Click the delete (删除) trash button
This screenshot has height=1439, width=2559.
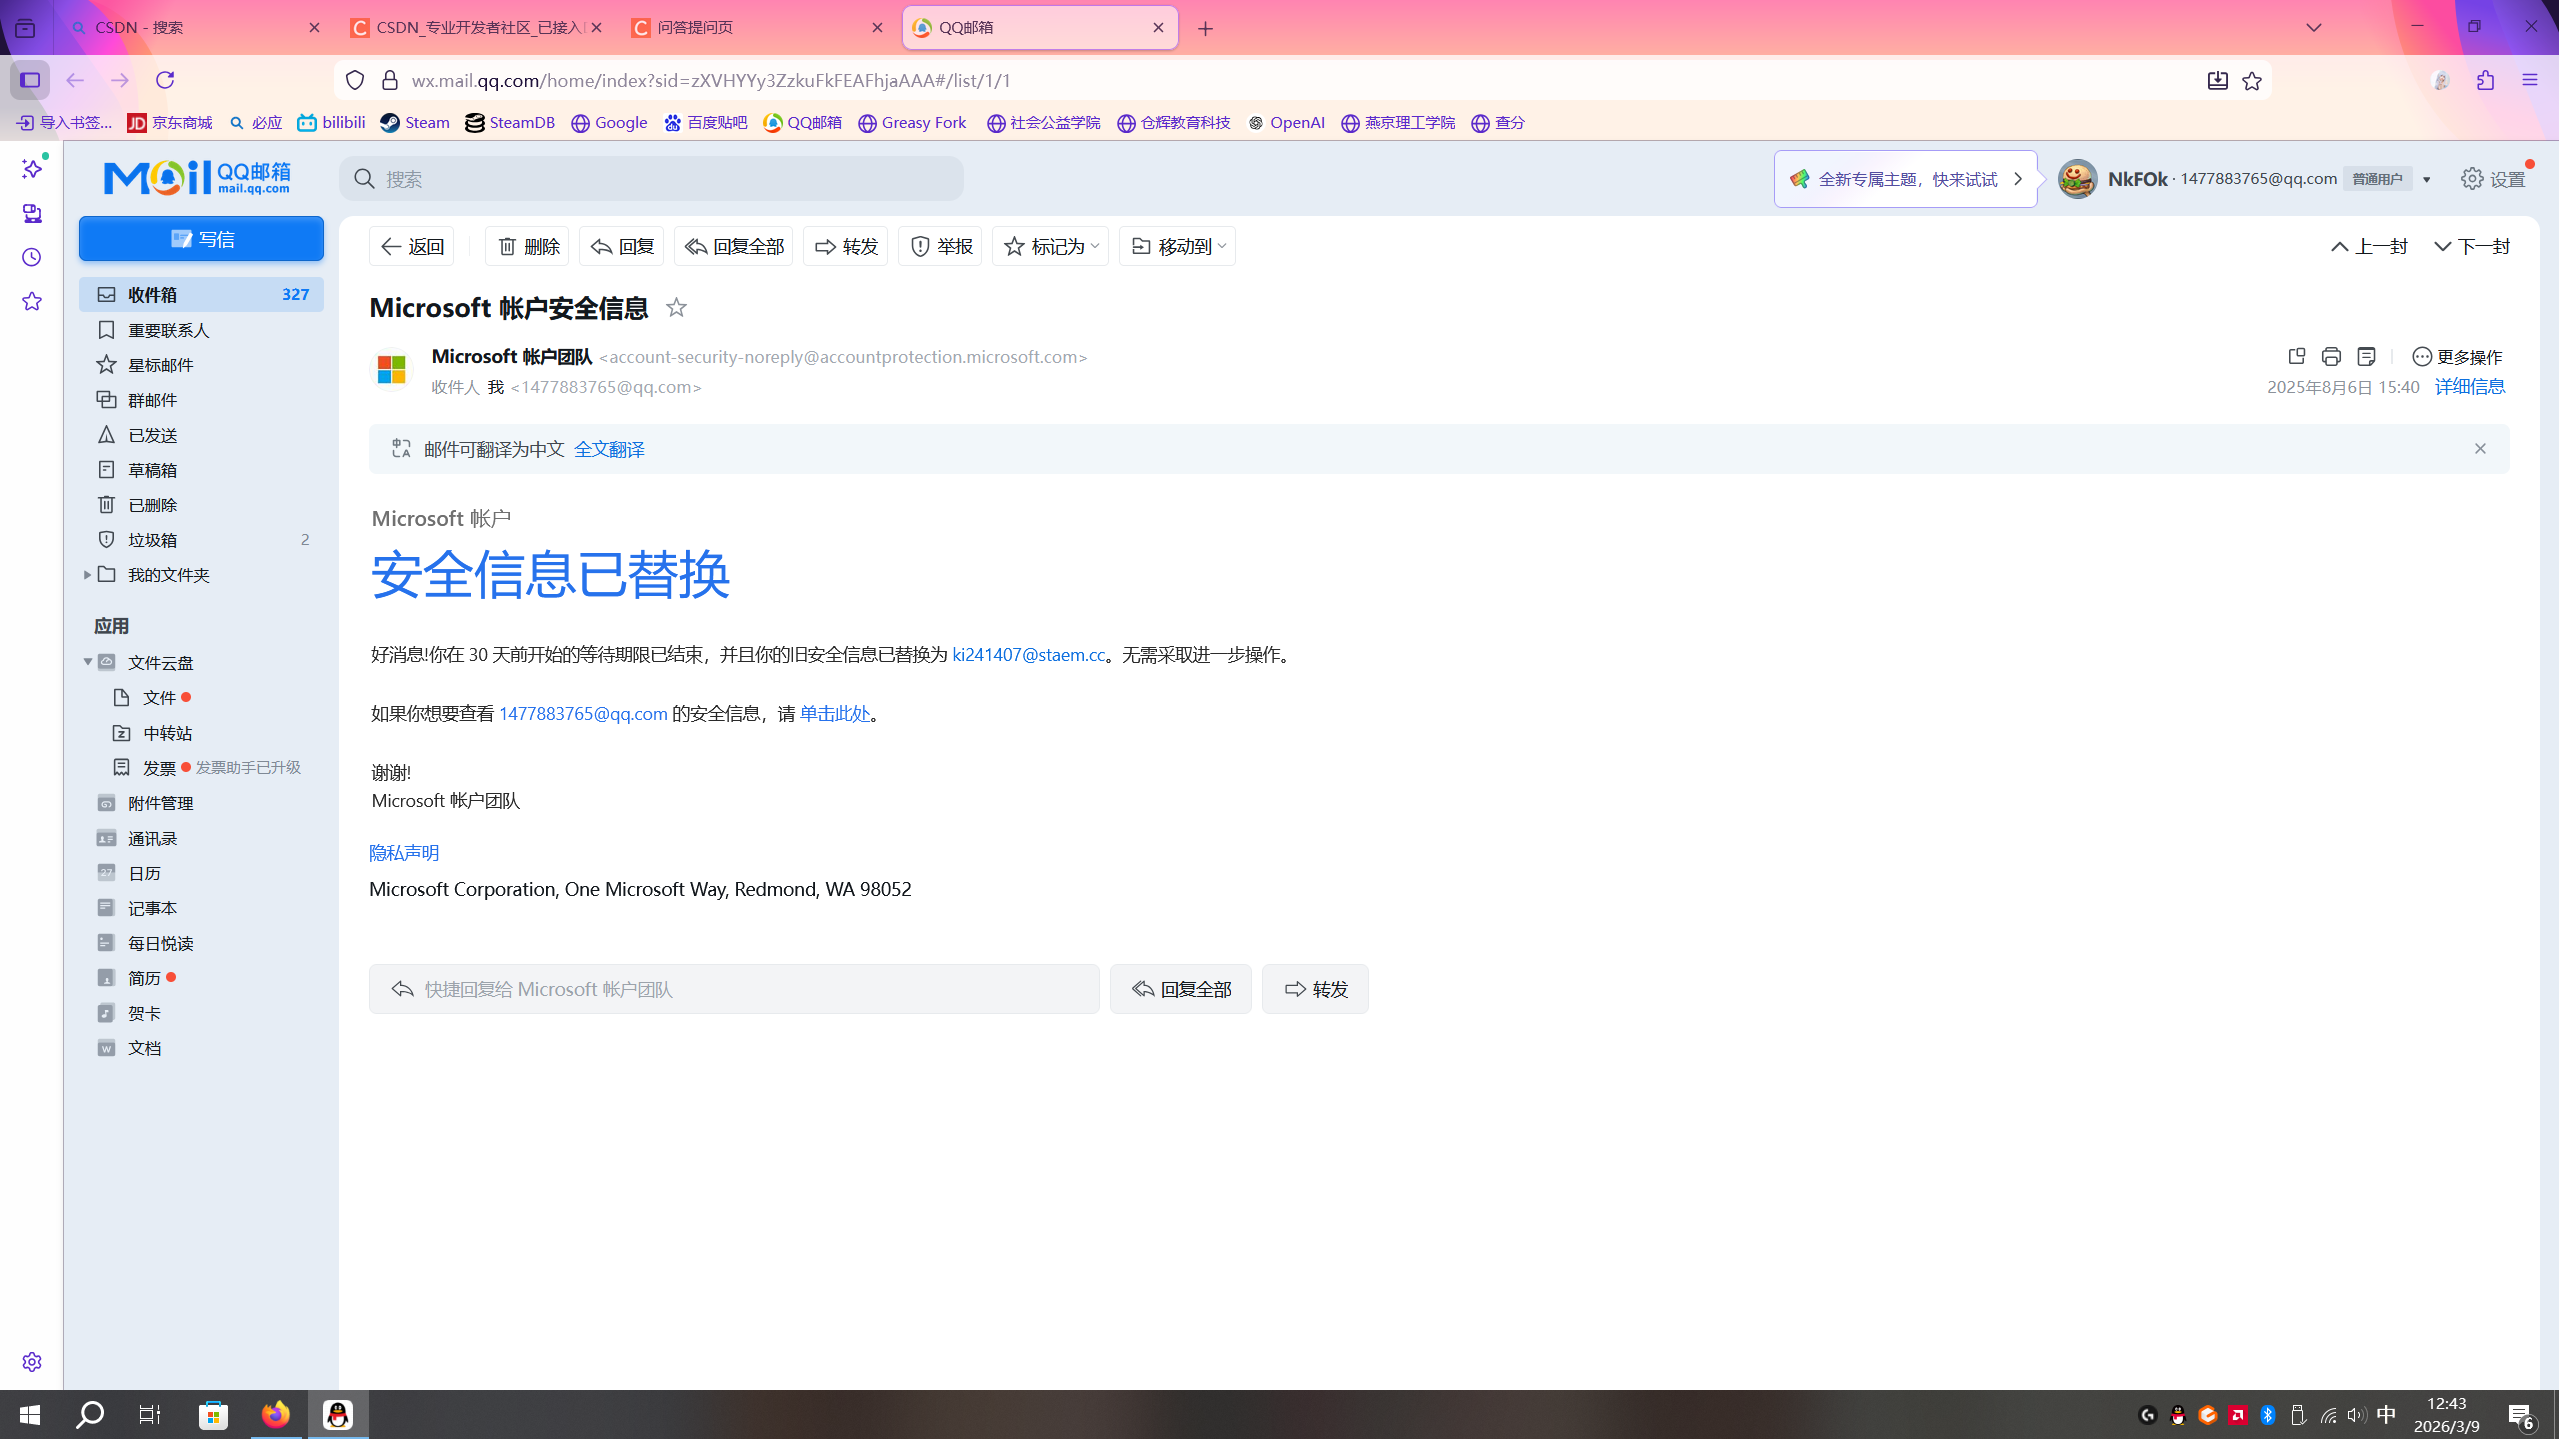527,246
